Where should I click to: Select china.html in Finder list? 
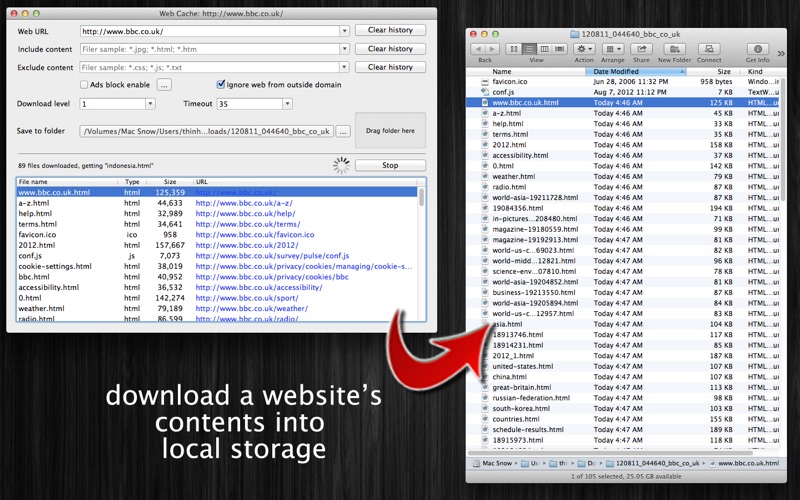click(x=623, y=377)
